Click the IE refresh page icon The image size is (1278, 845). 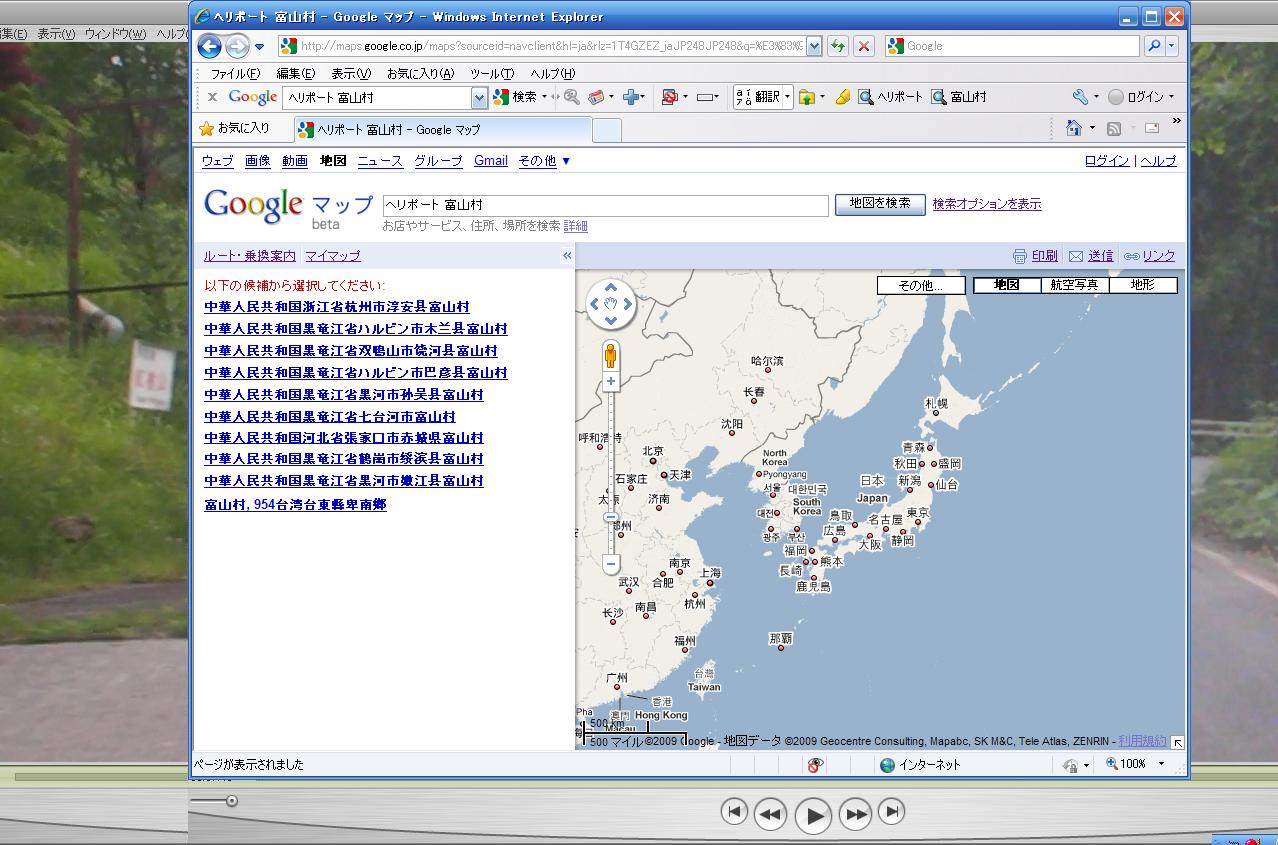838,46
